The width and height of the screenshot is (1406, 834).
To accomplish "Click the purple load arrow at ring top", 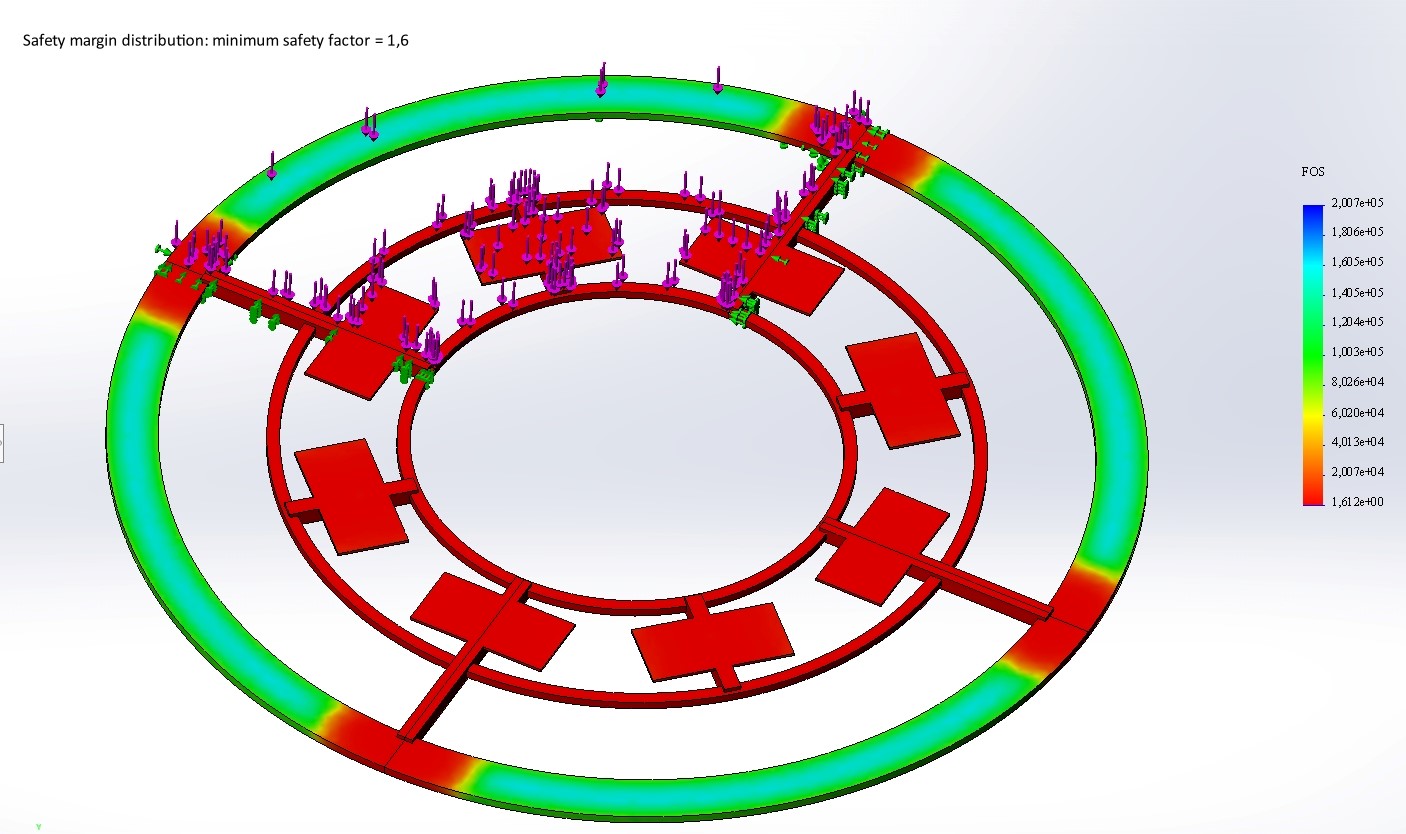I will 602,79.
